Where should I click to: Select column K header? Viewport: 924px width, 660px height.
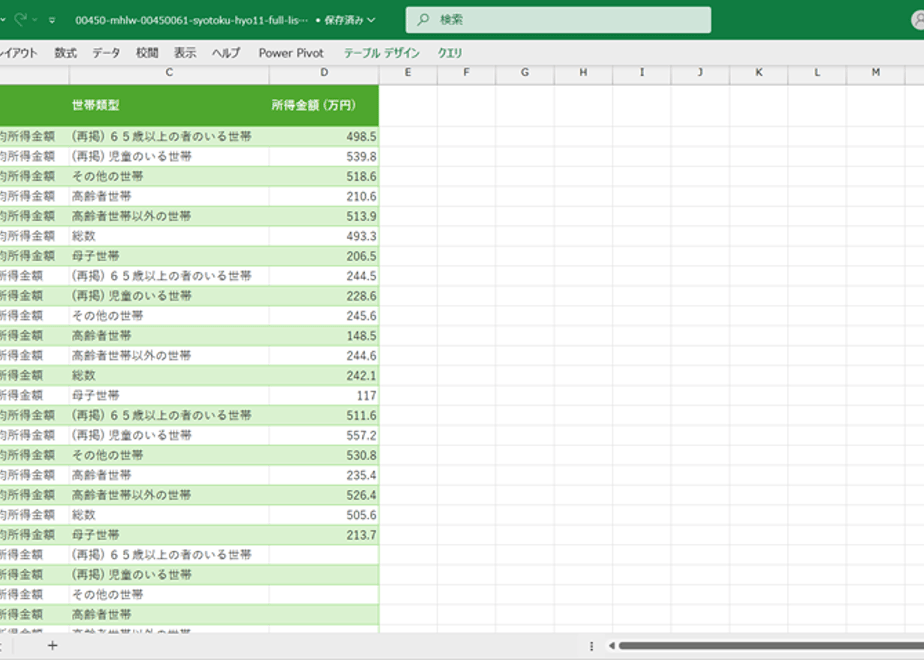click(758, 72)
